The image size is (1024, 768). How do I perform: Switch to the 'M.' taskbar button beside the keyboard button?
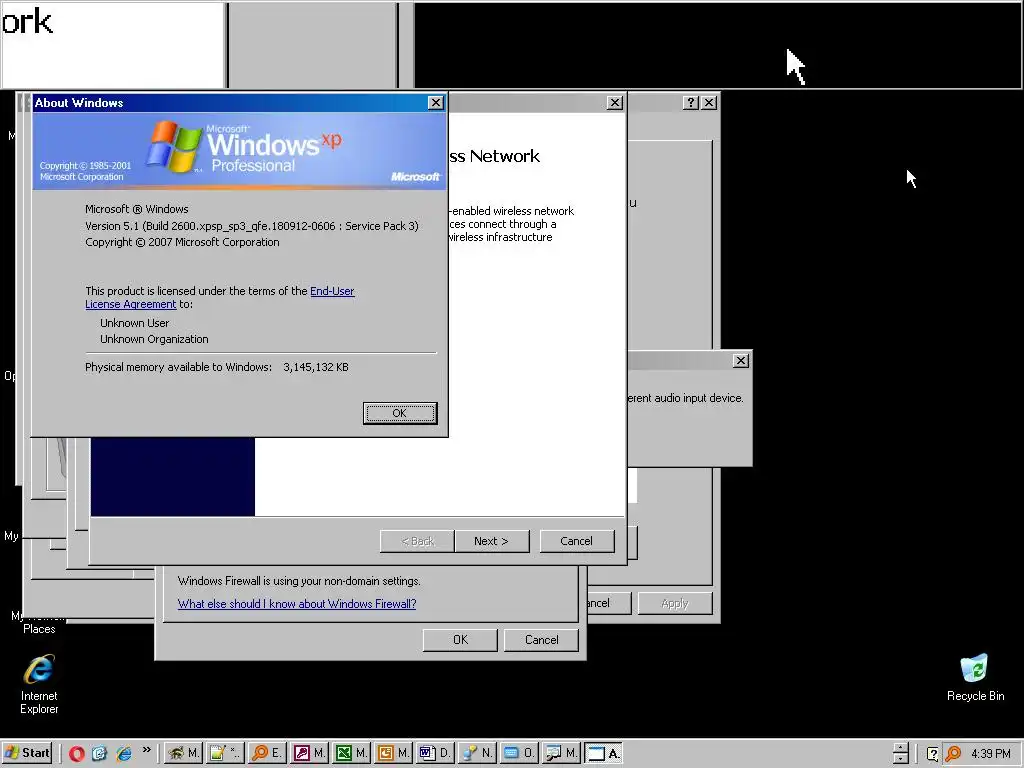(560, 753)
